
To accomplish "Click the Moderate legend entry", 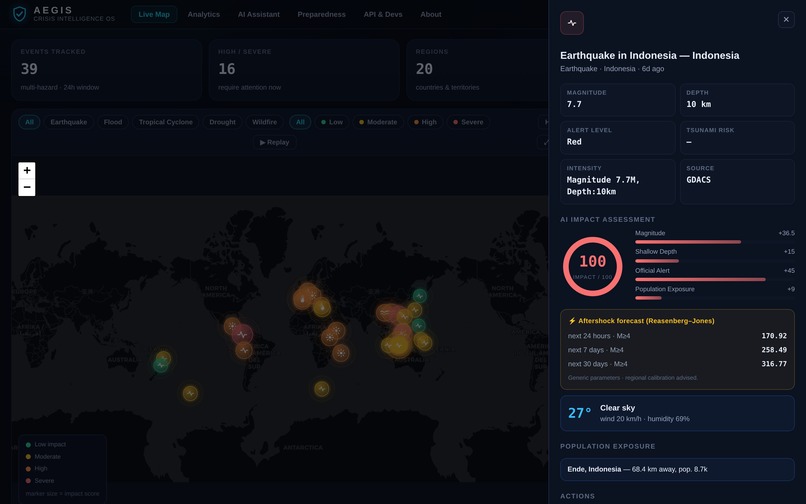I will pos(43,457).
